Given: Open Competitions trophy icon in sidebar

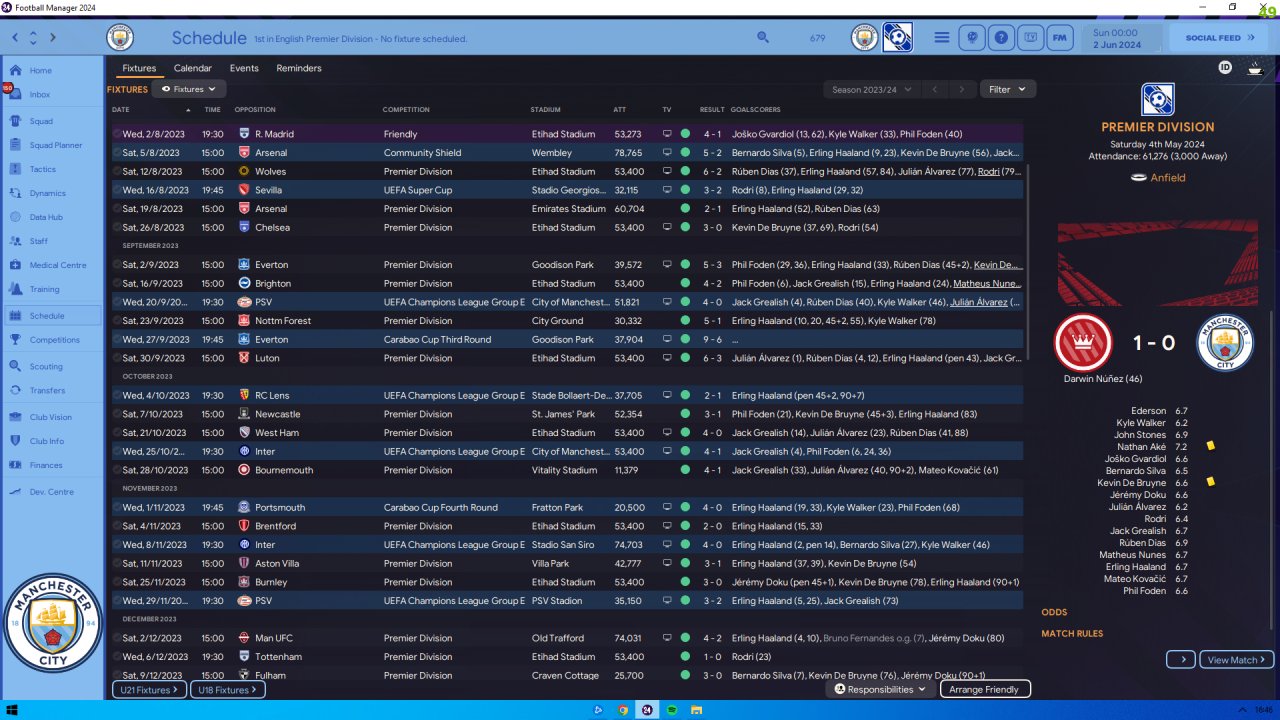Looking at the screenshot, I should click(x=16, y=340).
